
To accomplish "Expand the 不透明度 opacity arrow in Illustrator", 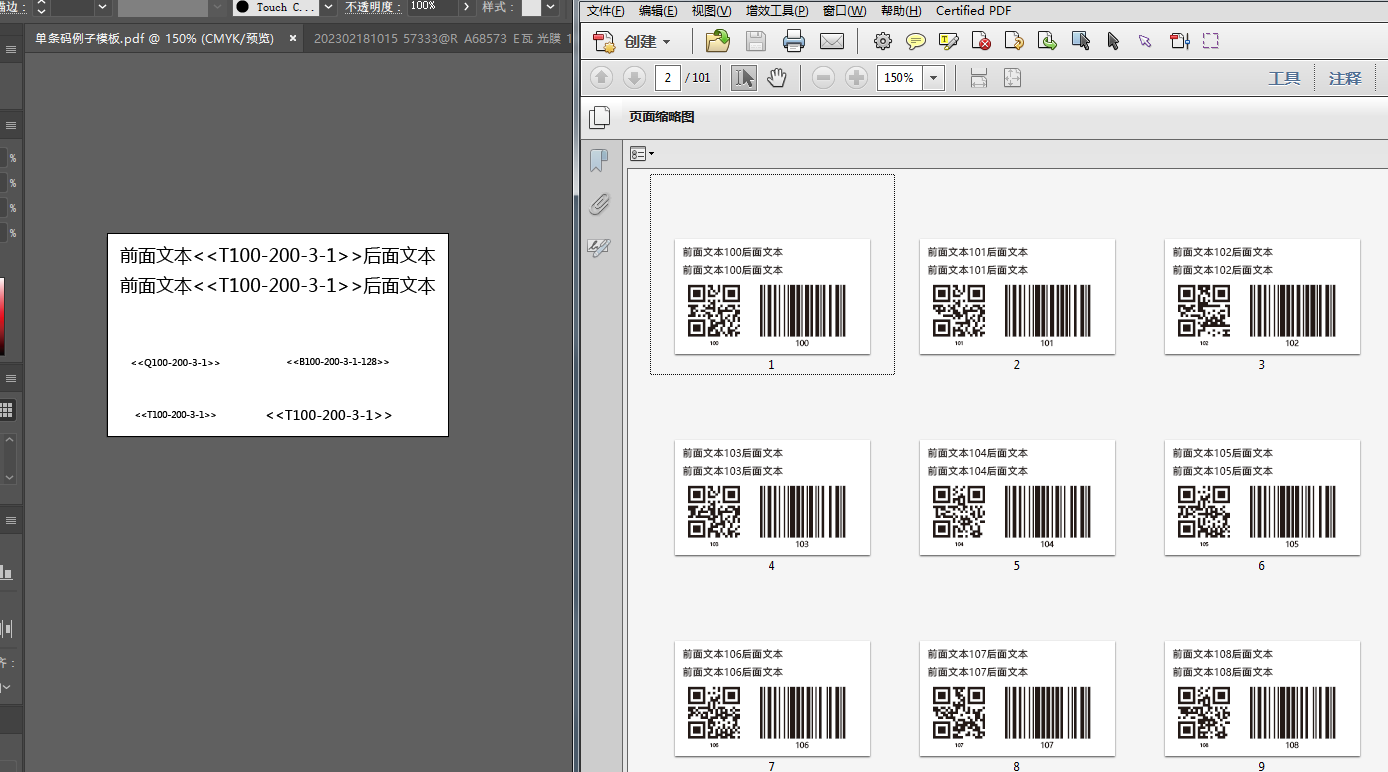I will pos(465,7).
